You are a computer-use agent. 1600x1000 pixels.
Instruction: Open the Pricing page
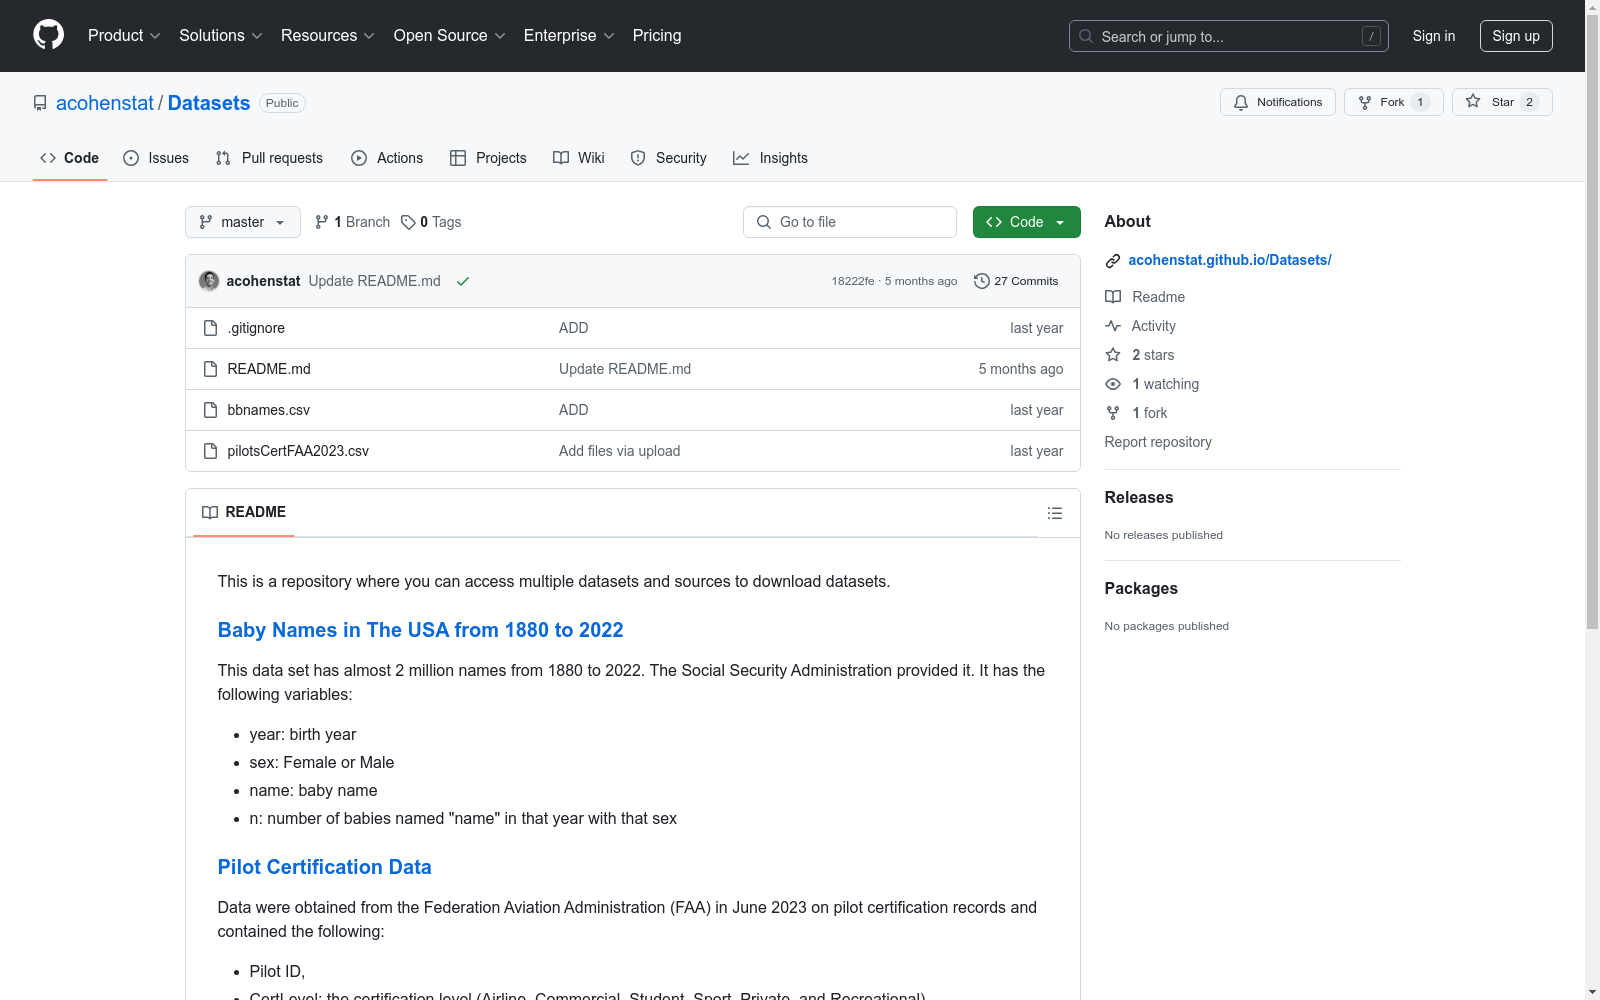coord(657,35)
